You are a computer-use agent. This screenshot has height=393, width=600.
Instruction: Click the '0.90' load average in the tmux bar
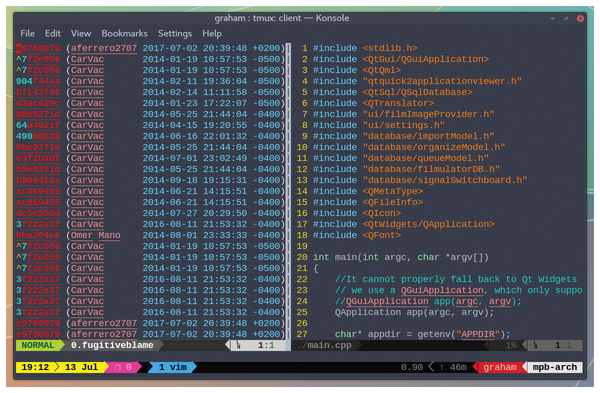pyautogui.click(x=412, y=367)
